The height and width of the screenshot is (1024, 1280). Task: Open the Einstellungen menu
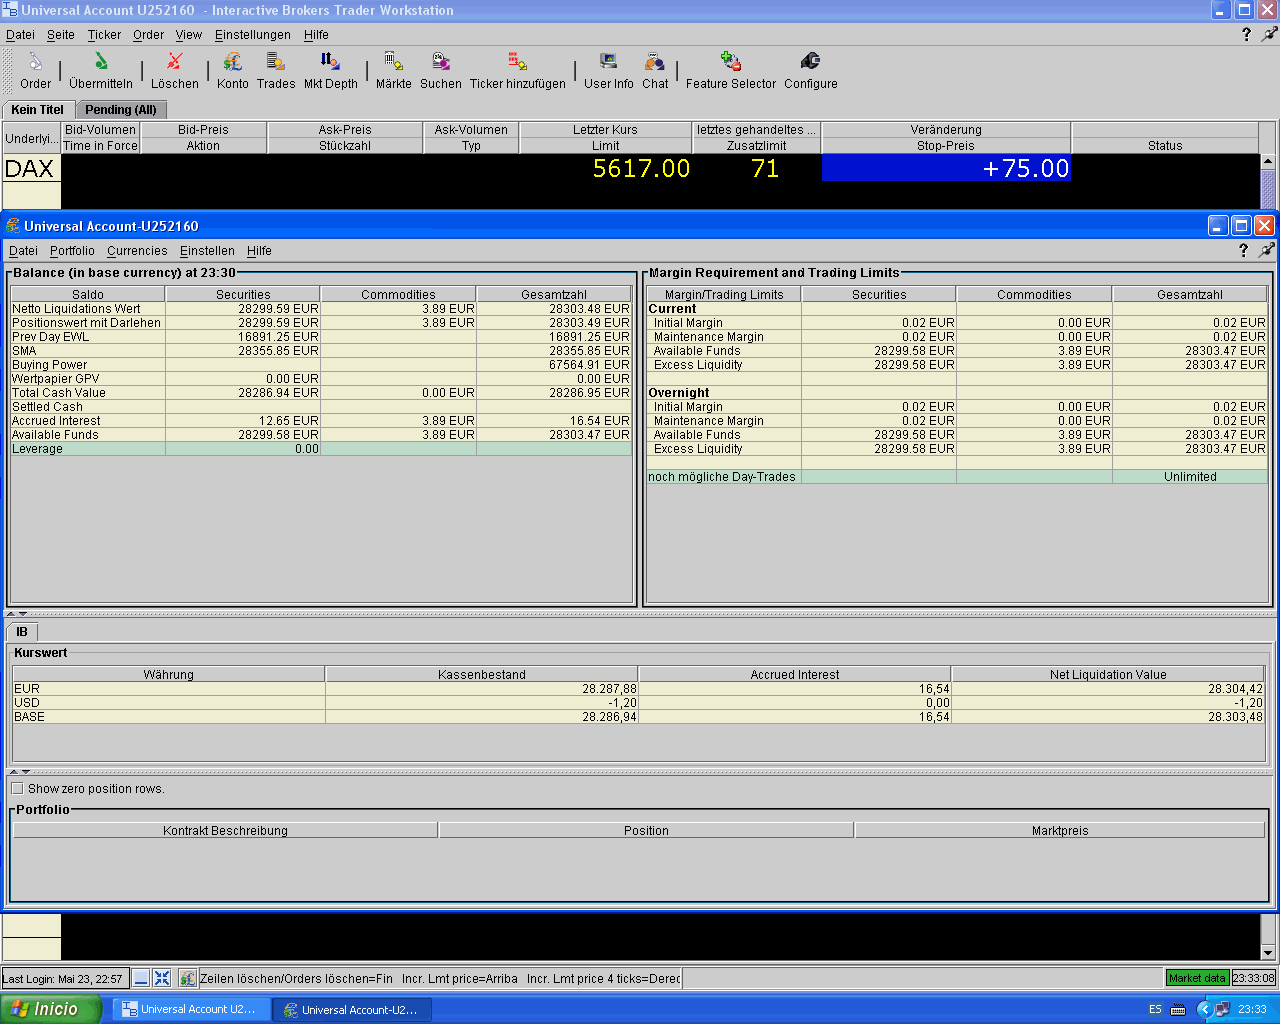coord(253,34)
